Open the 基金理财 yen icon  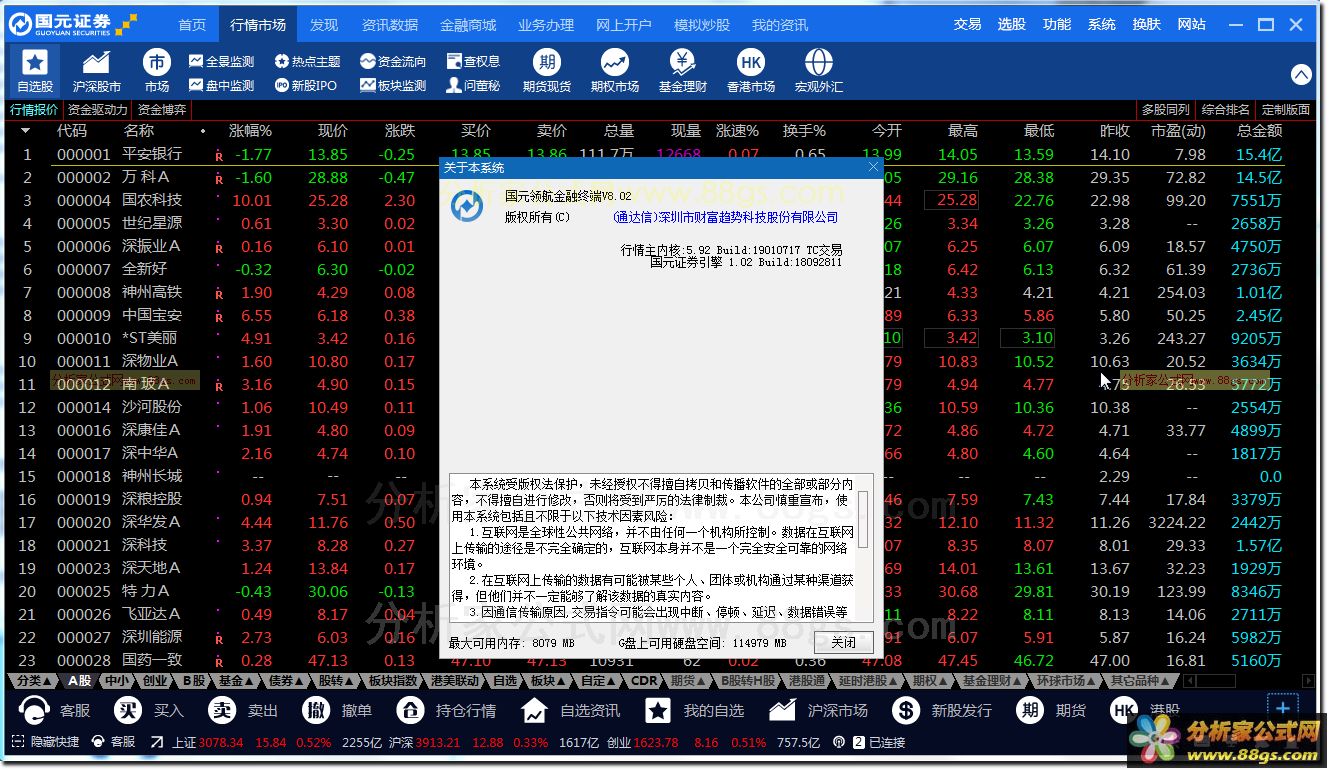click(683, 71)
